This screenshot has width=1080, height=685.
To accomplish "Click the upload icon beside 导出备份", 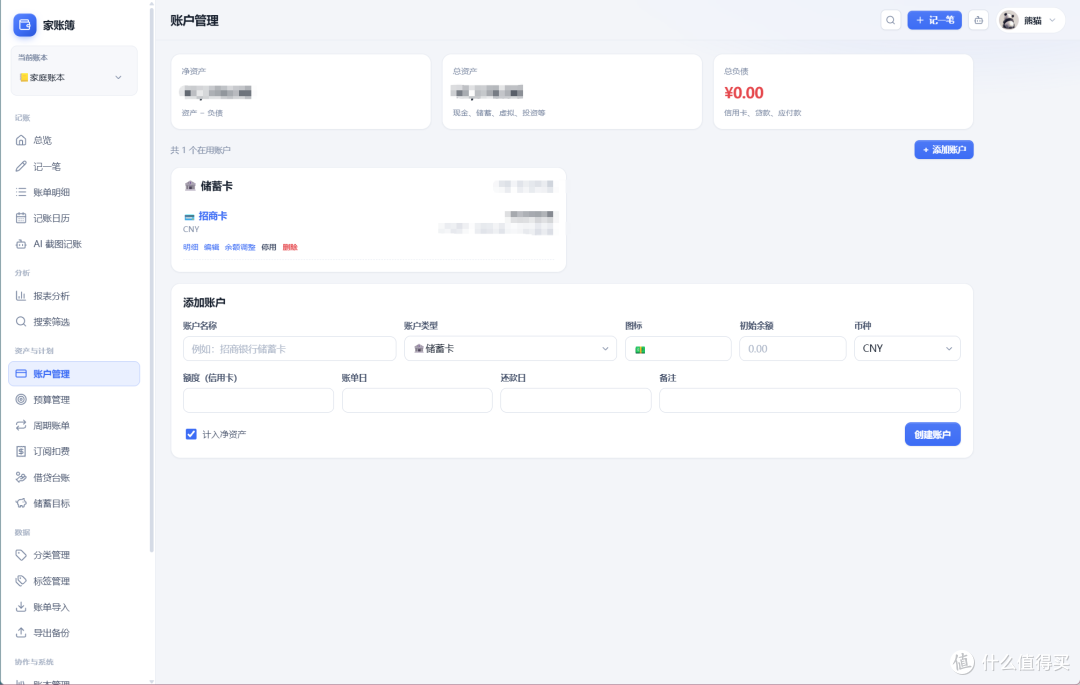I will tap(21, 633).
